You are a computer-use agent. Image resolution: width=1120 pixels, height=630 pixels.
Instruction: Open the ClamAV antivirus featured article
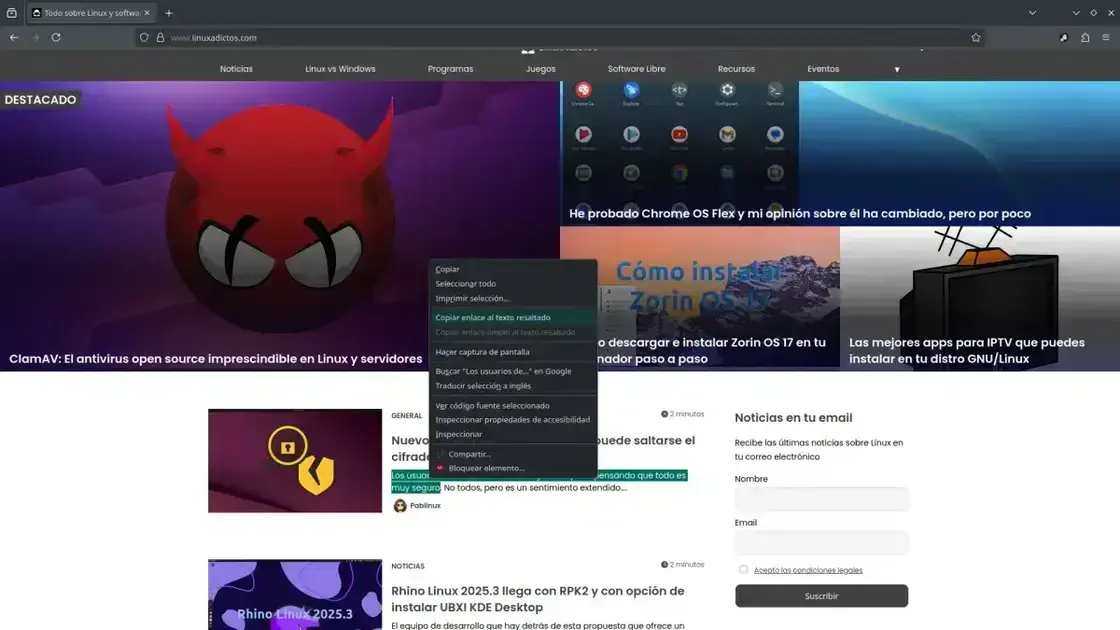[x=216, y=359]
